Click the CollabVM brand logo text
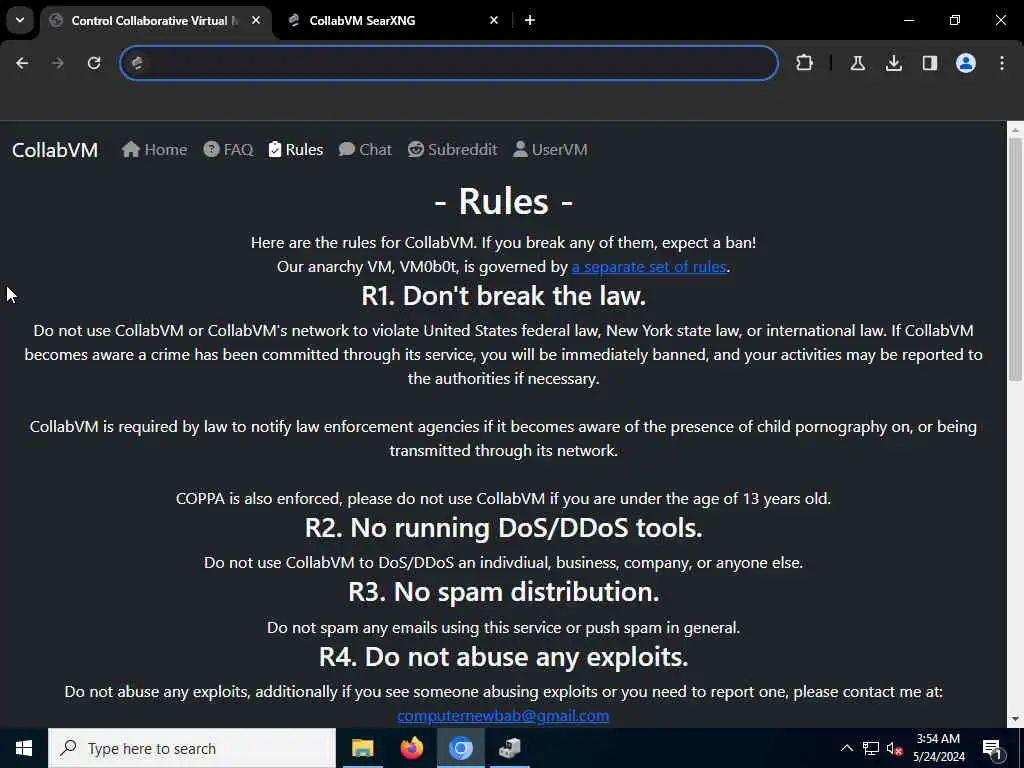The height and width of the screenshot is (768, 1024). coord(55,150)
